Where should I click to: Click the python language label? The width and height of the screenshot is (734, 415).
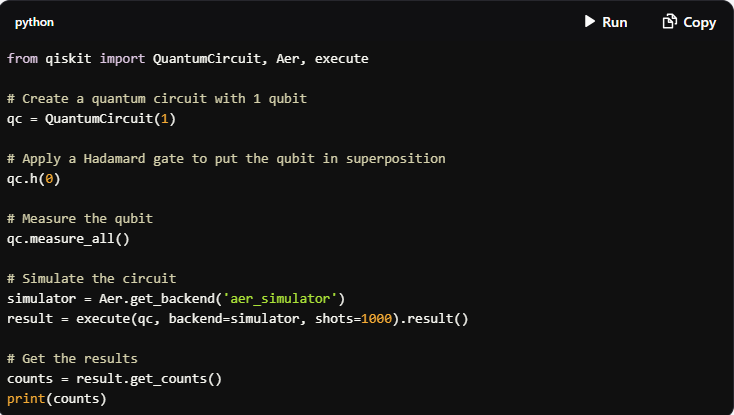click(34, 22)
